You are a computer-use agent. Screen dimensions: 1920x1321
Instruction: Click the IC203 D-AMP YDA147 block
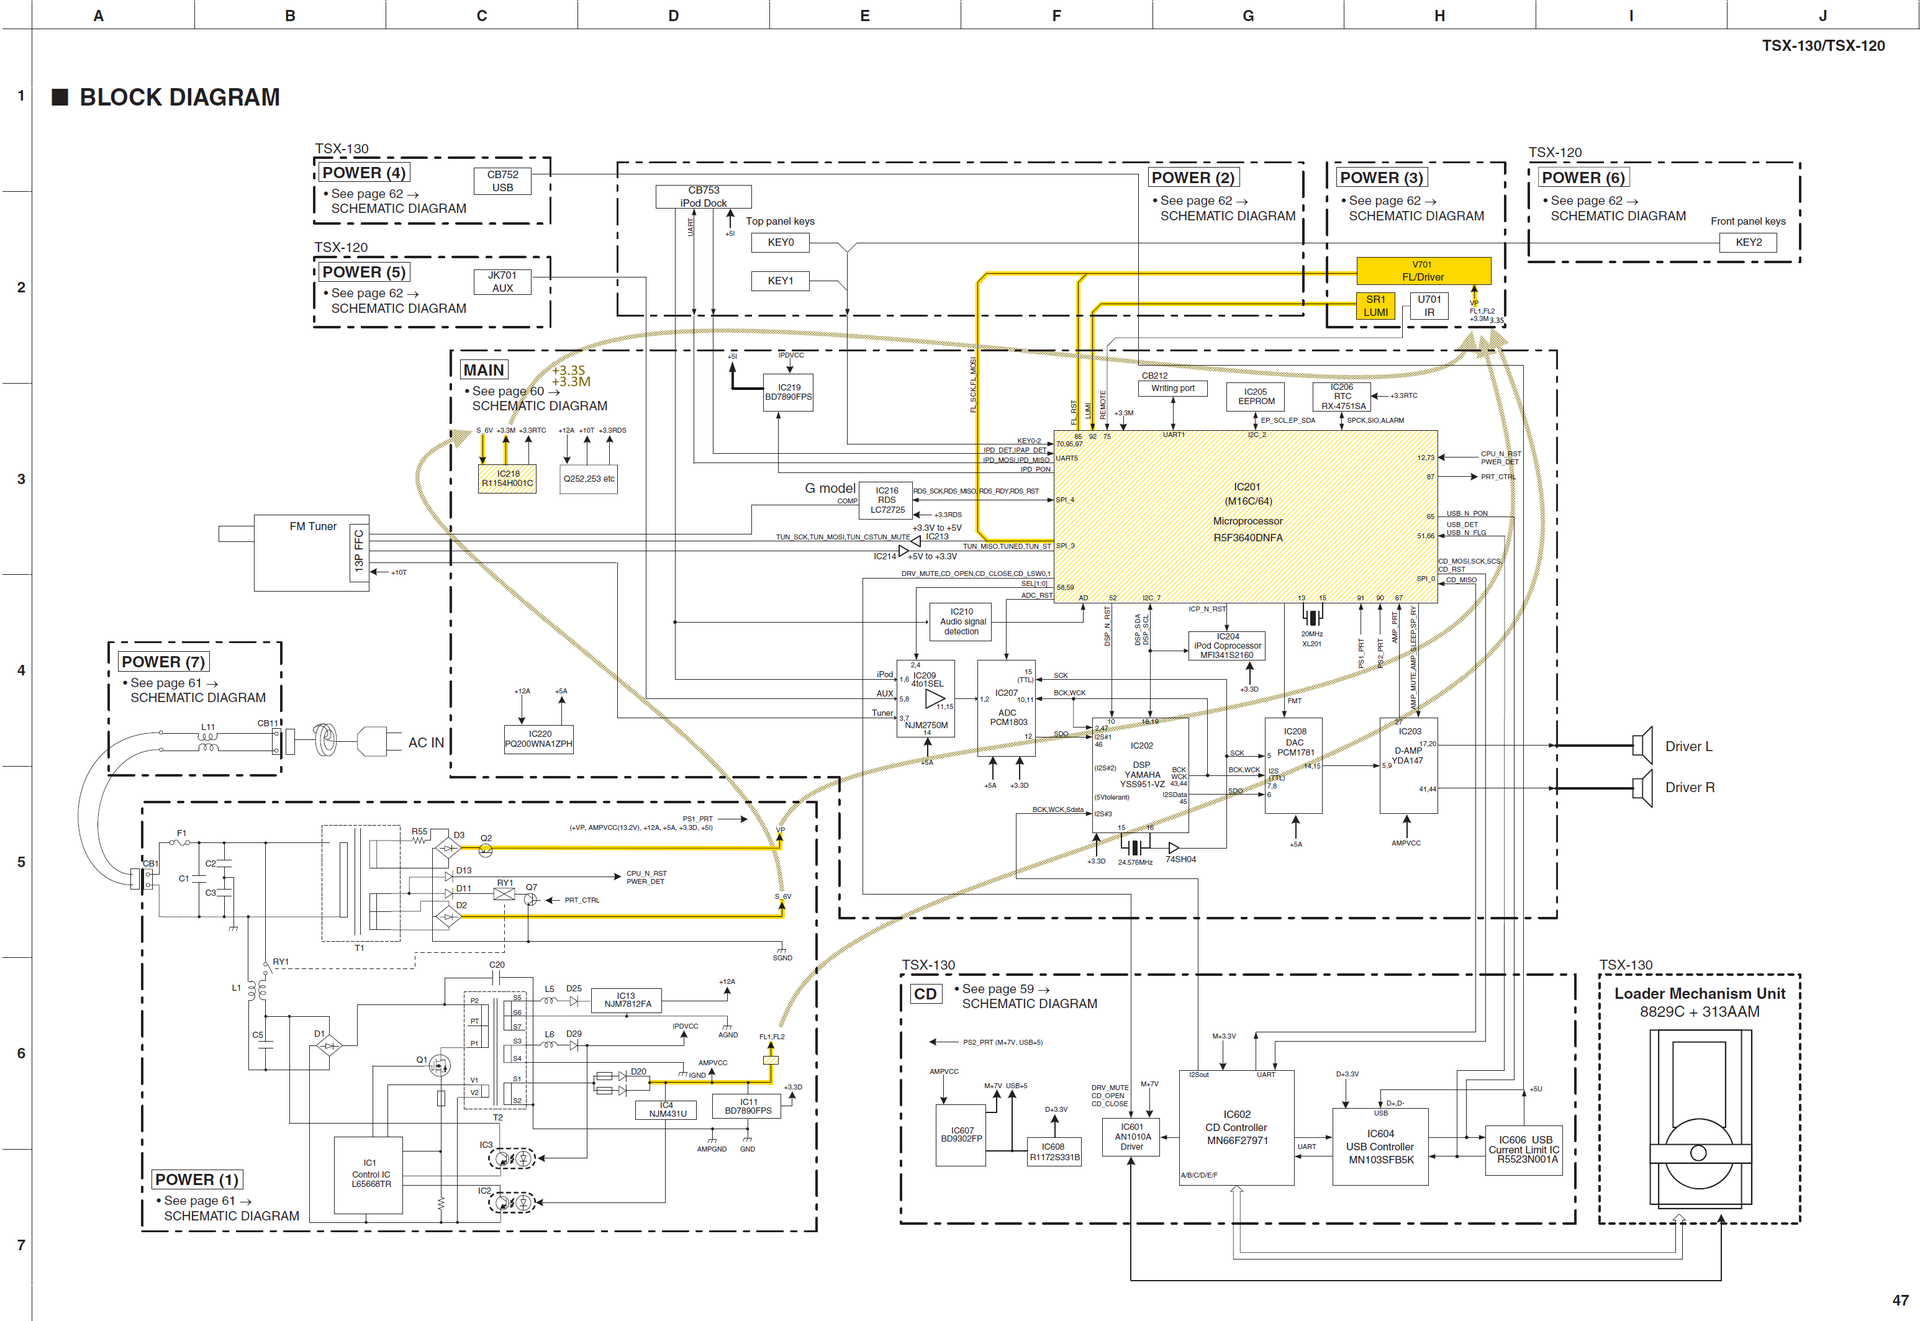(x=1409, y=765)
